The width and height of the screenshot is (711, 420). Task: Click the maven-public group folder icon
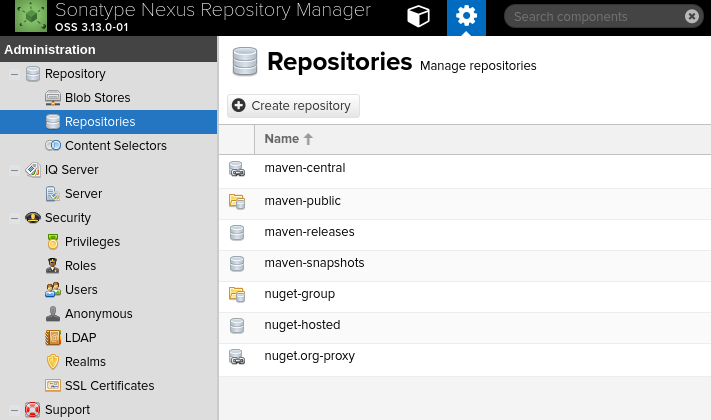point(237,201)
